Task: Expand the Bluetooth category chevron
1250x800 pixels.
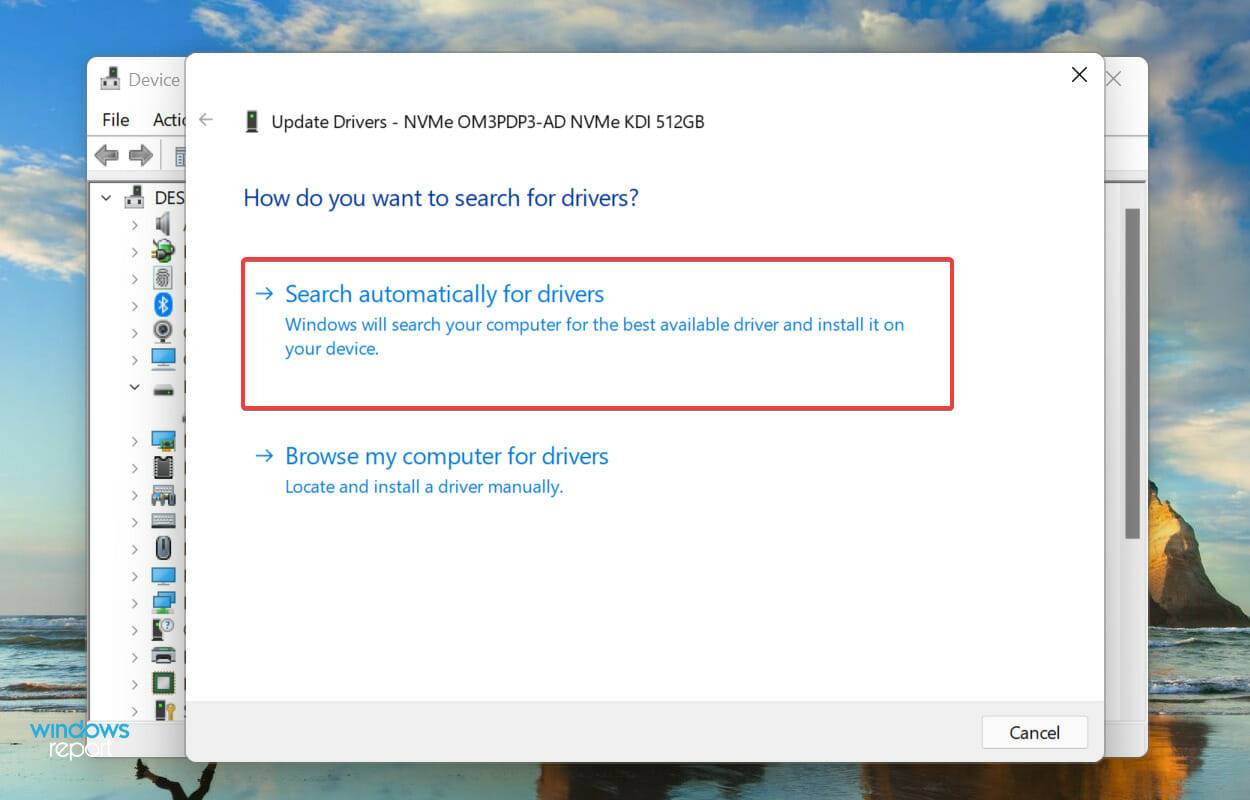Action: click(134, 305)
